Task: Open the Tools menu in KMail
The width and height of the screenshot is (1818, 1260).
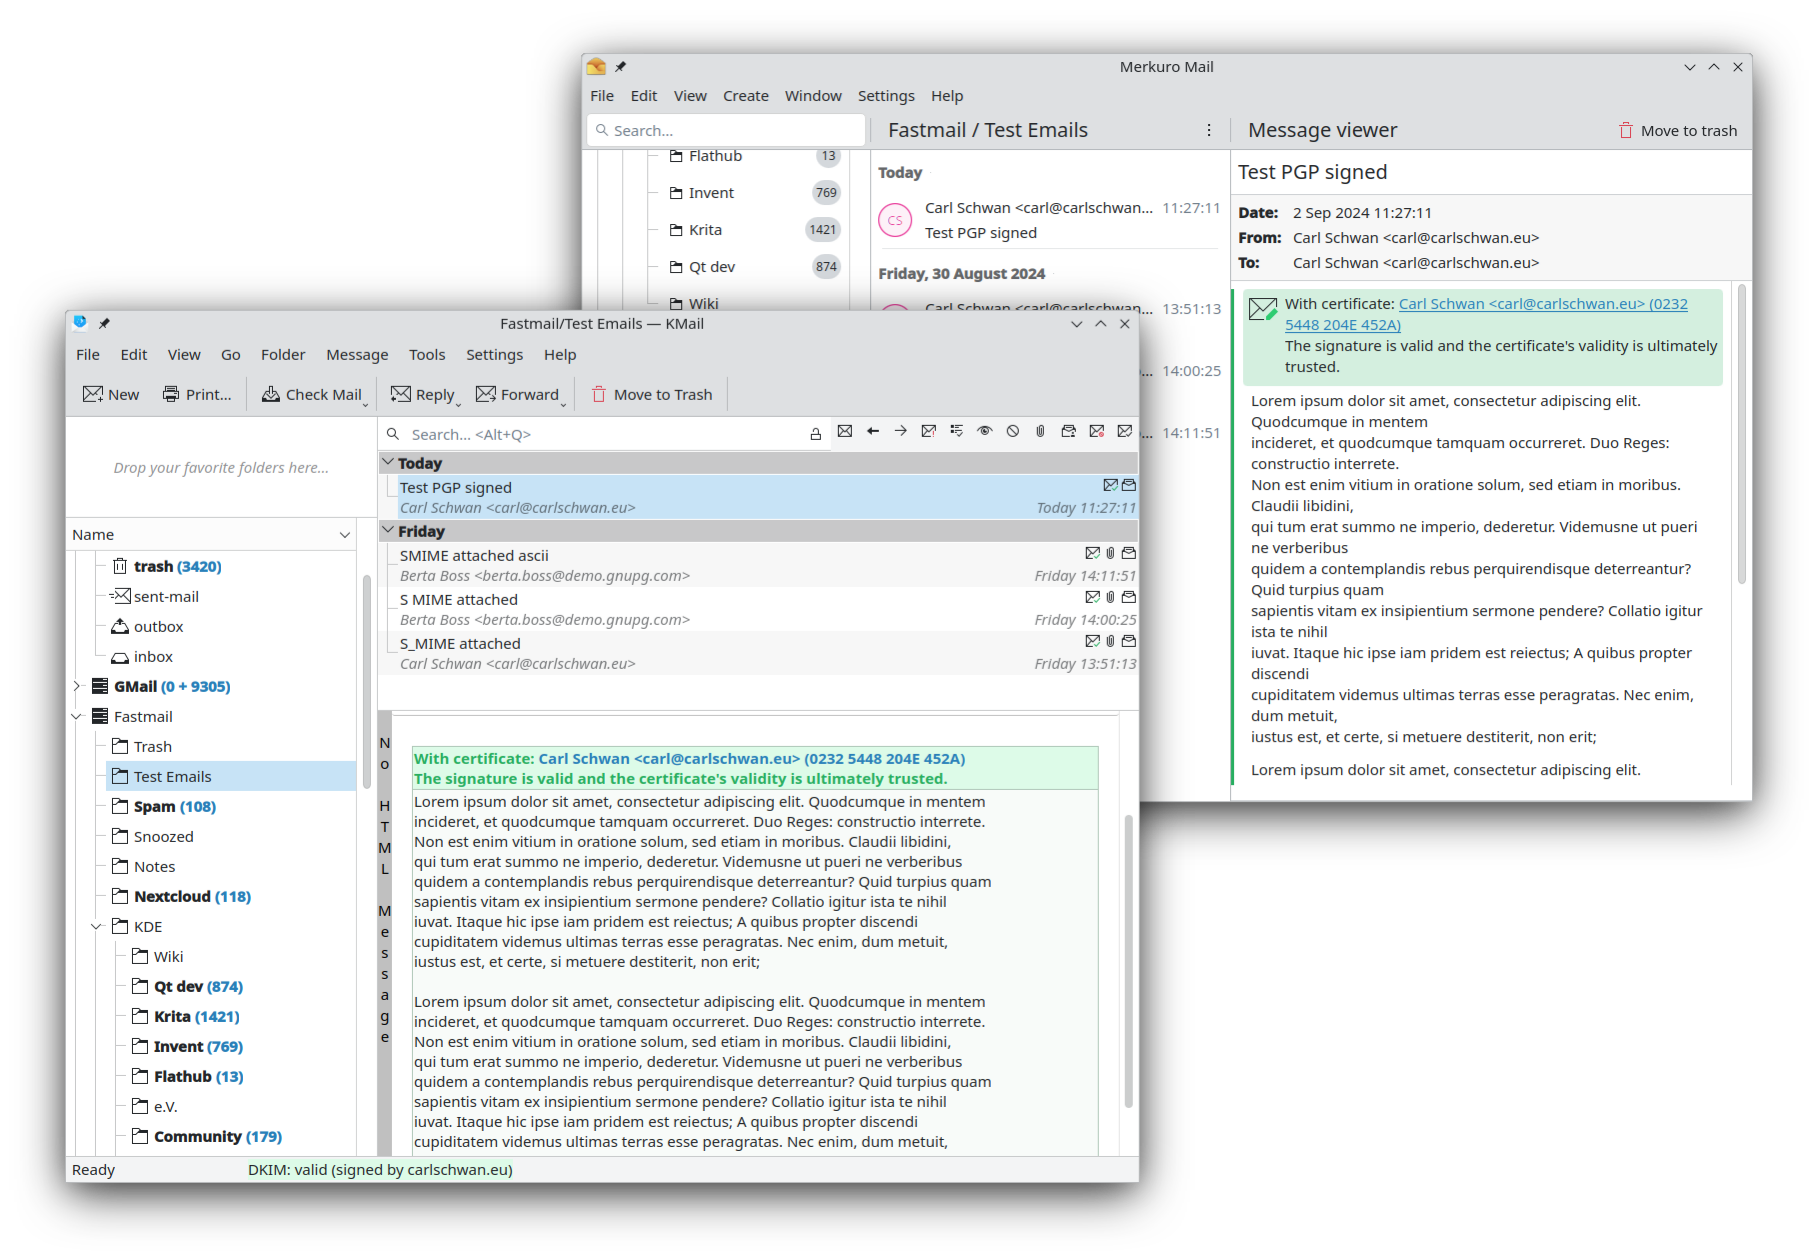Action: 427,355
